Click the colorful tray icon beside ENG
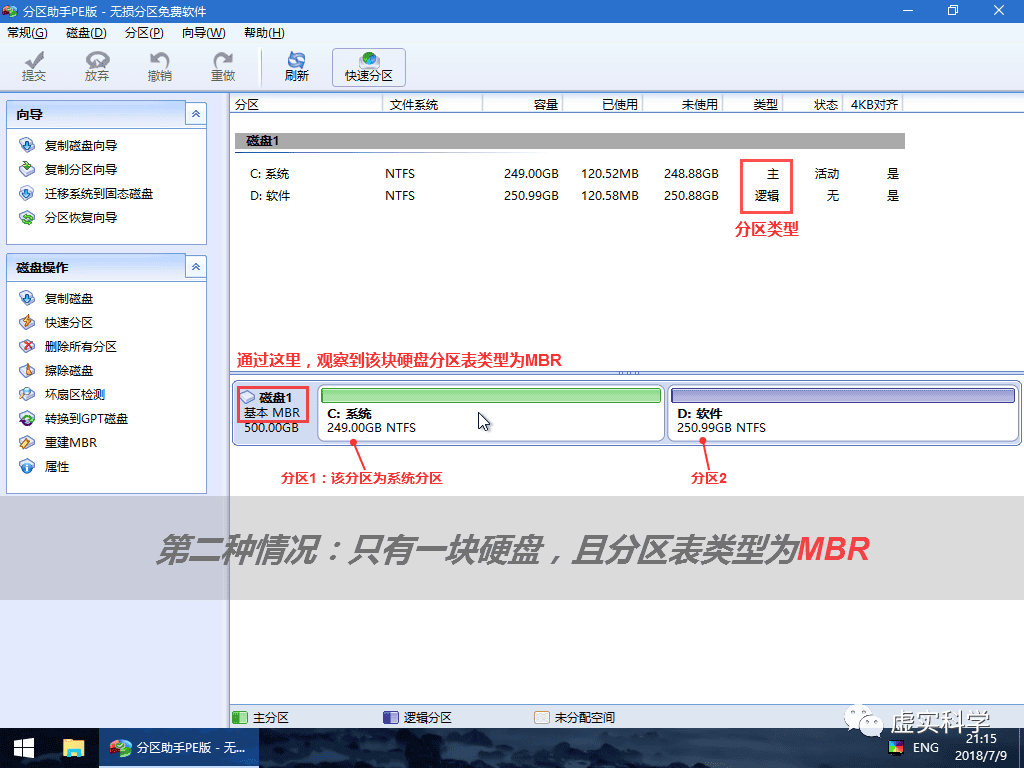Screen dimensions: 1024x768 coord(896,748)
